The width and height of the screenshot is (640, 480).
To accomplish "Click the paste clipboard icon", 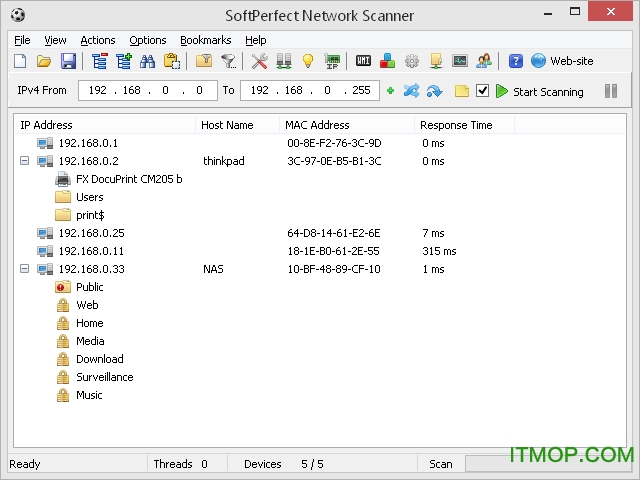I will click(x=171, y=61).
